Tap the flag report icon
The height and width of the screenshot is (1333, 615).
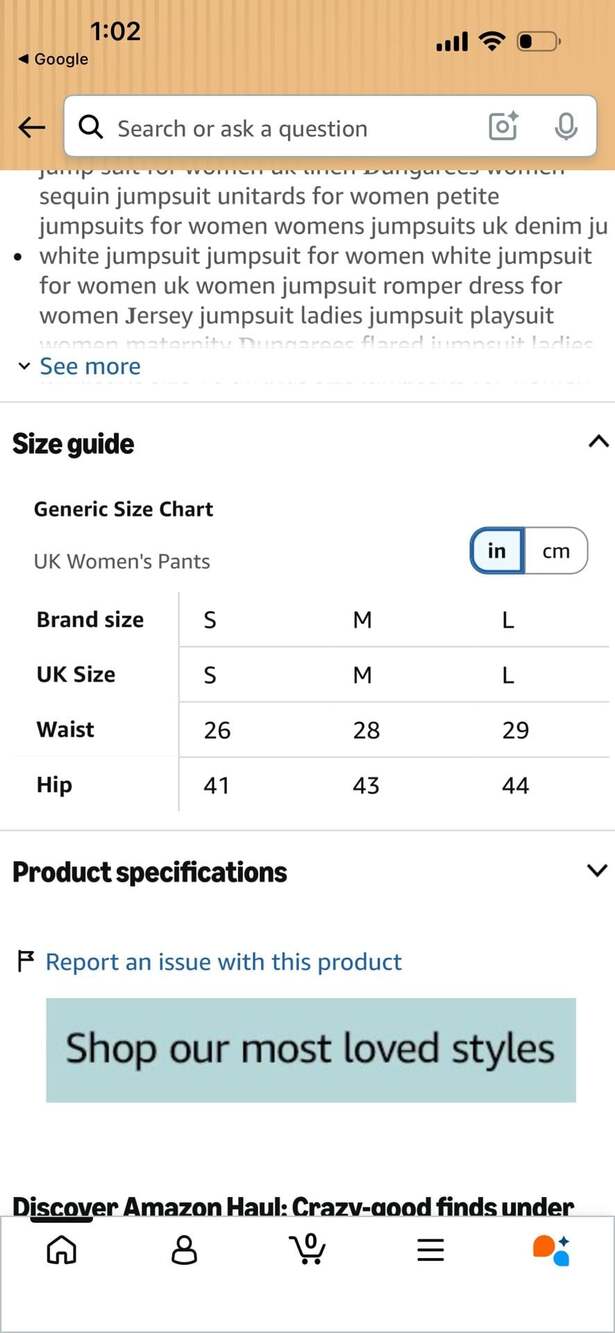point(27,962)
